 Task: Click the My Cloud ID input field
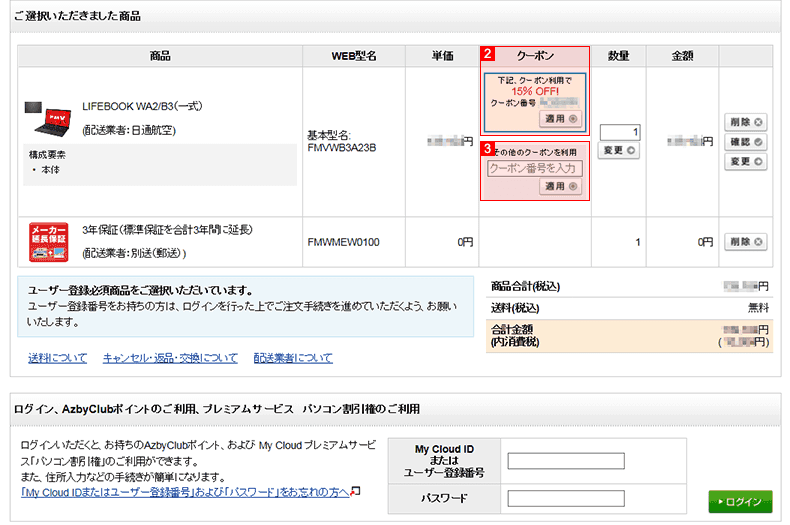tap(566, 461)
